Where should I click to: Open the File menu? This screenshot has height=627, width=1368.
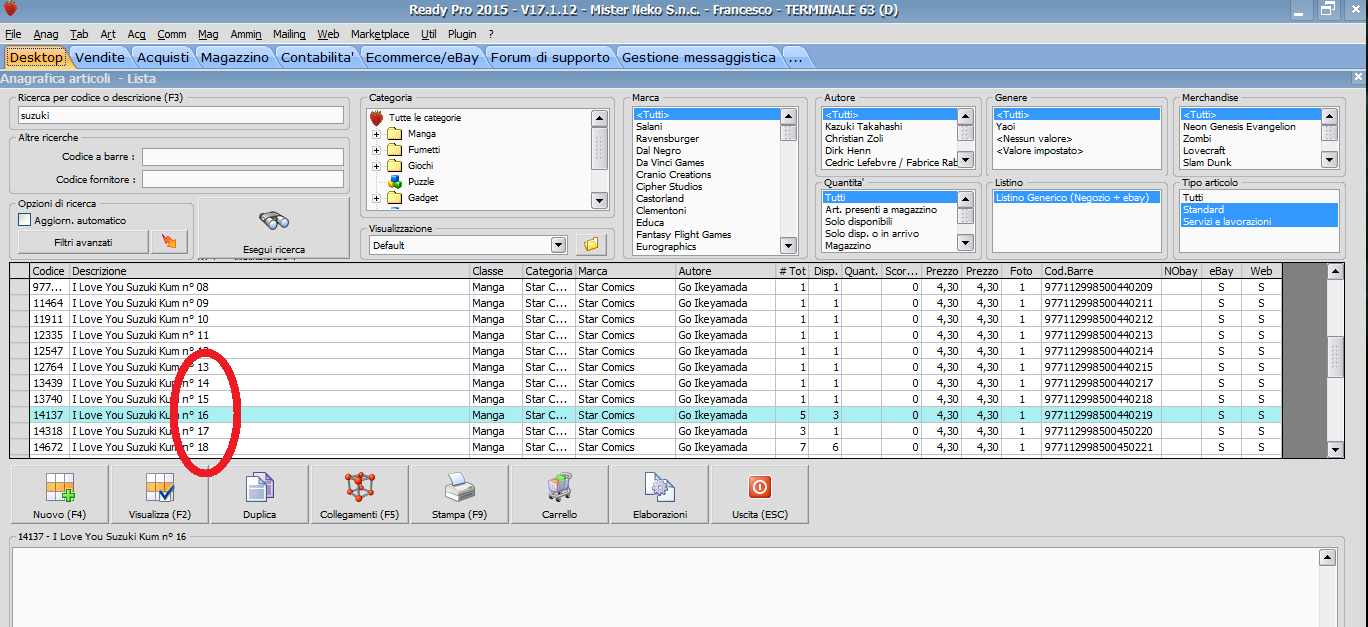13,34
